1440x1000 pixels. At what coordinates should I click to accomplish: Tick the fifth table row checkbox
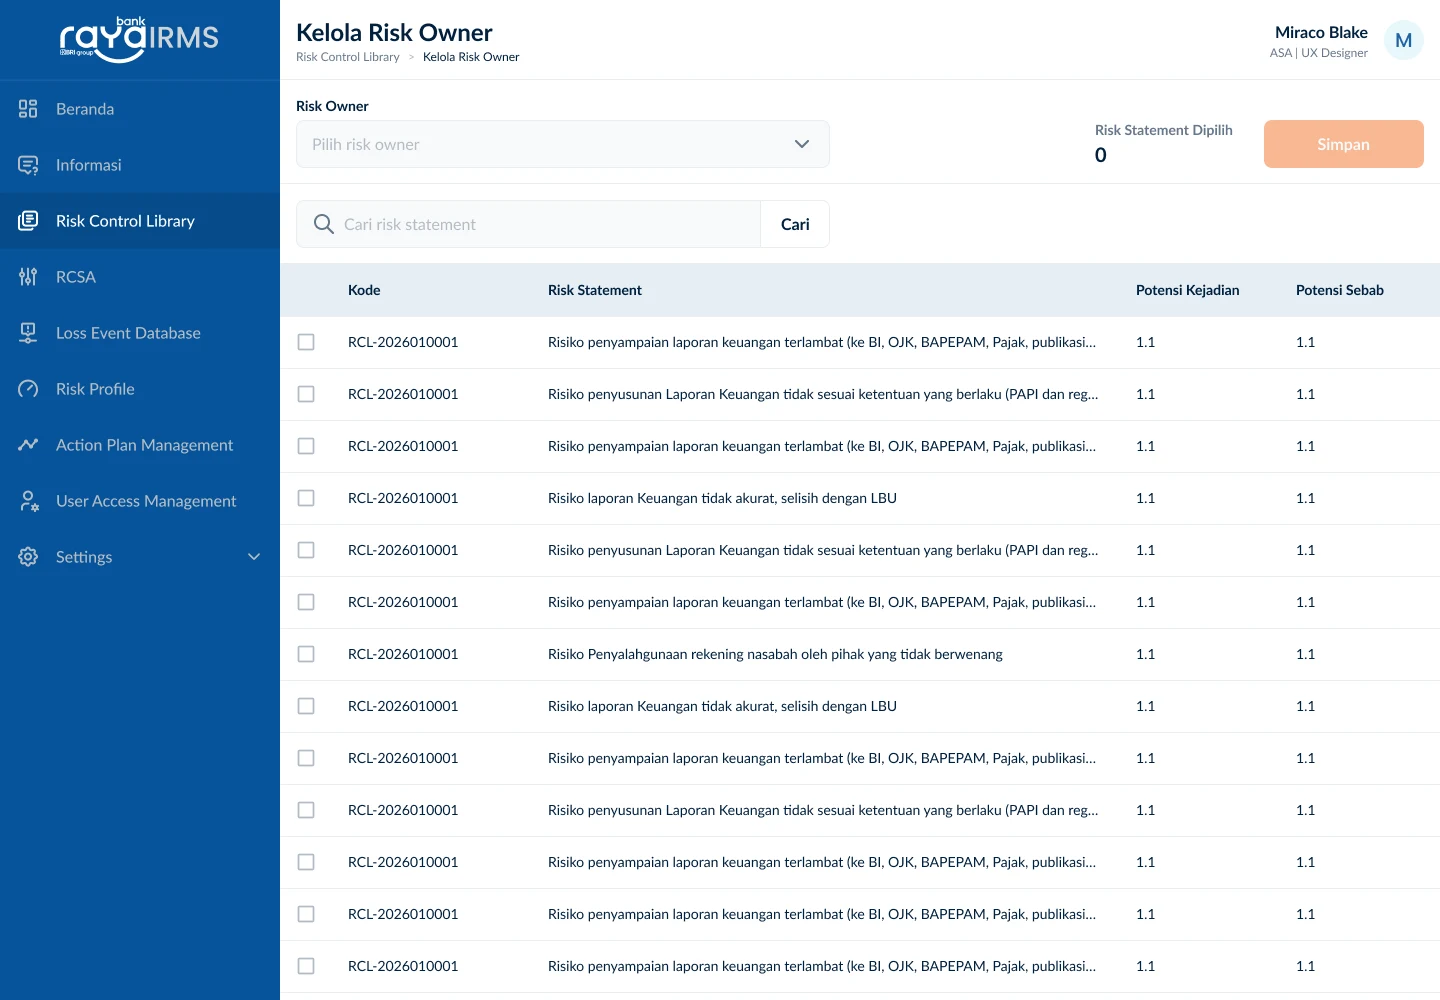tap(306, 550)
